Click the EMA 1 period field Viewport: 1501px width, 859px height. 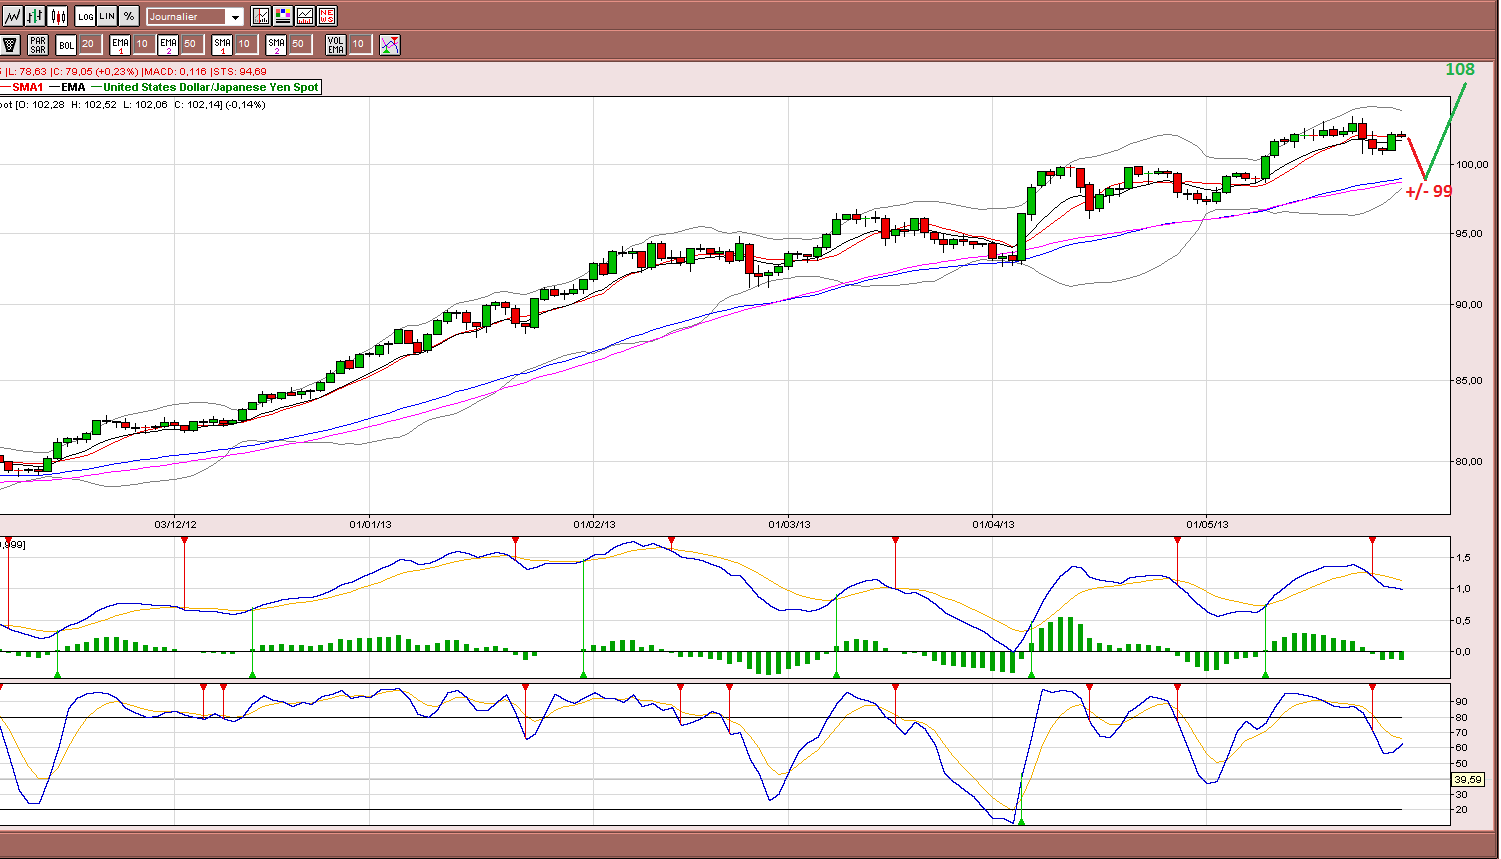(x=144, y=44)
